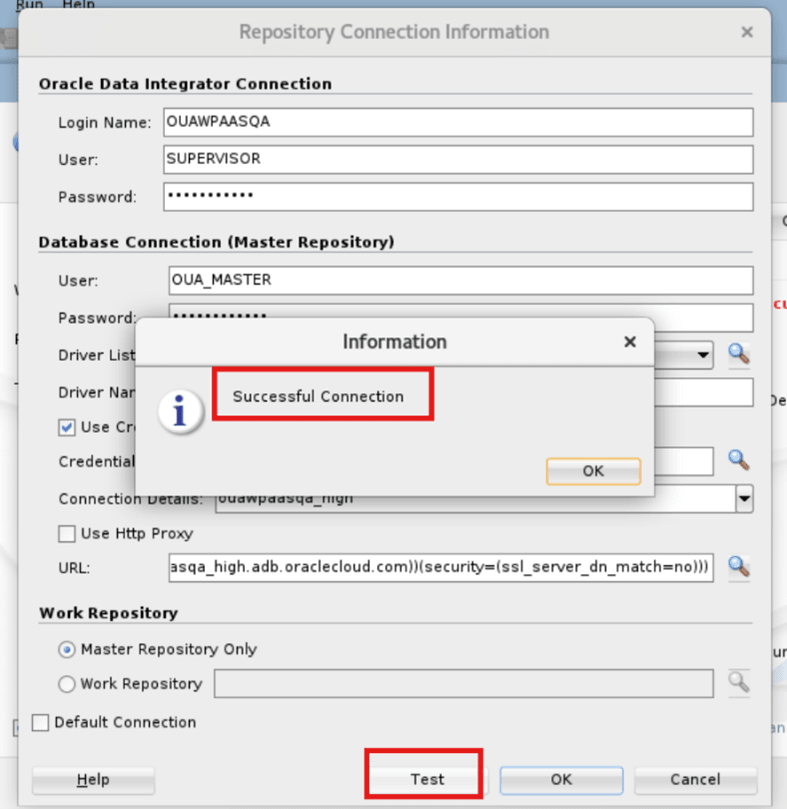Close the Information popup
The width and height of the screenshot is (787, 809).
pos(630,342)
